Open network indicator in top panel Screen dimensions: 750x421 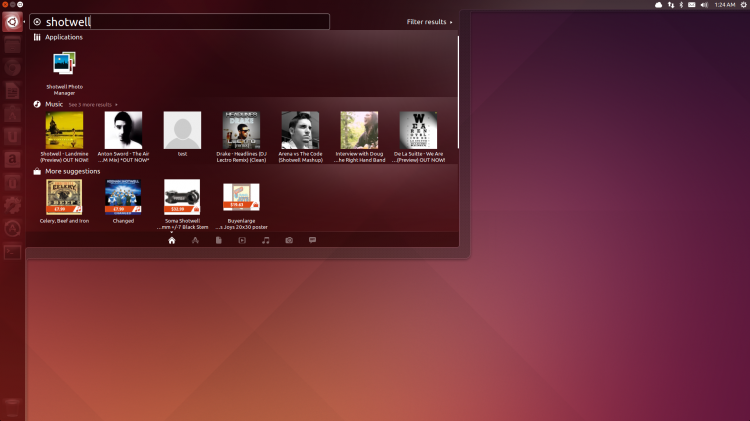click(671, 5)
